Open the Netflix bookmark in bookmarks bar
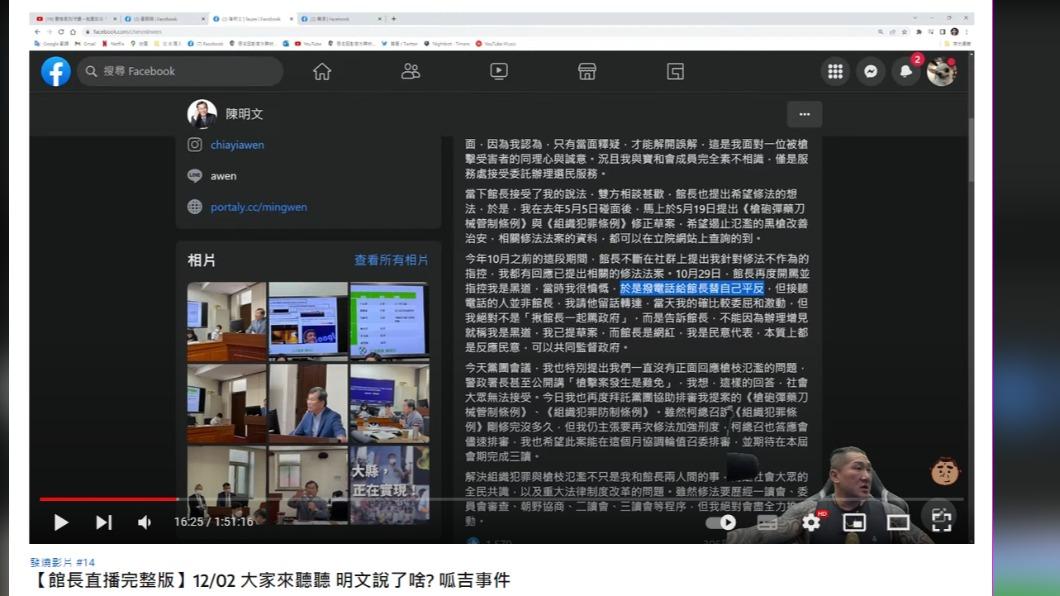1060x596 pixels. [113, 43]
